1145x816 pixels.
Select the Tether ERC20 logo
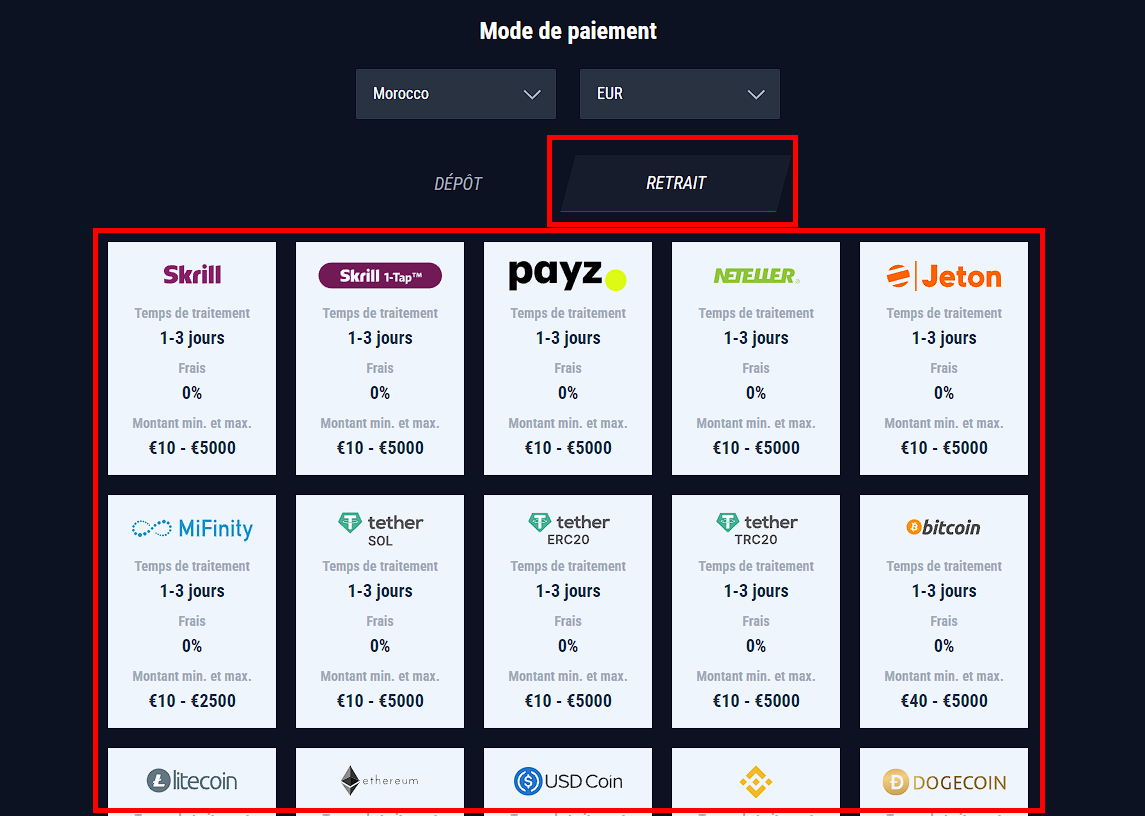click(x=567, y=530)
